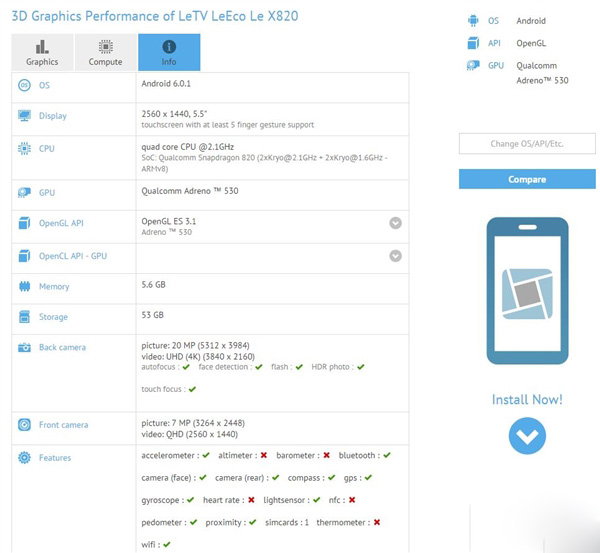Click the wifi green checkmark
600x553 pixels.
pyautogui.click(x=167, y=544)
